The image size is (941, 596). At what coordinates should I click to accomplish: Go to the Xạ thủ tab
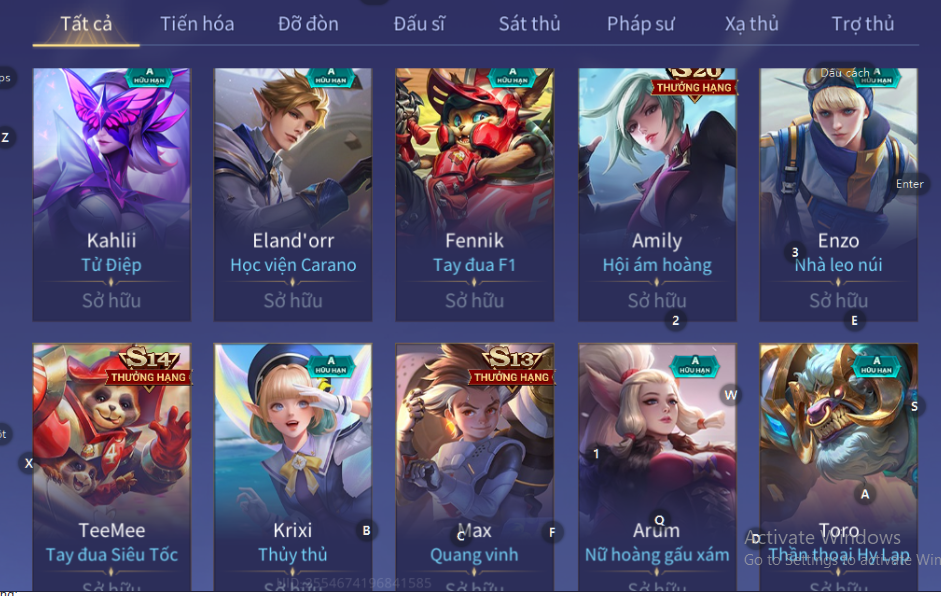[x=751, y=24]
